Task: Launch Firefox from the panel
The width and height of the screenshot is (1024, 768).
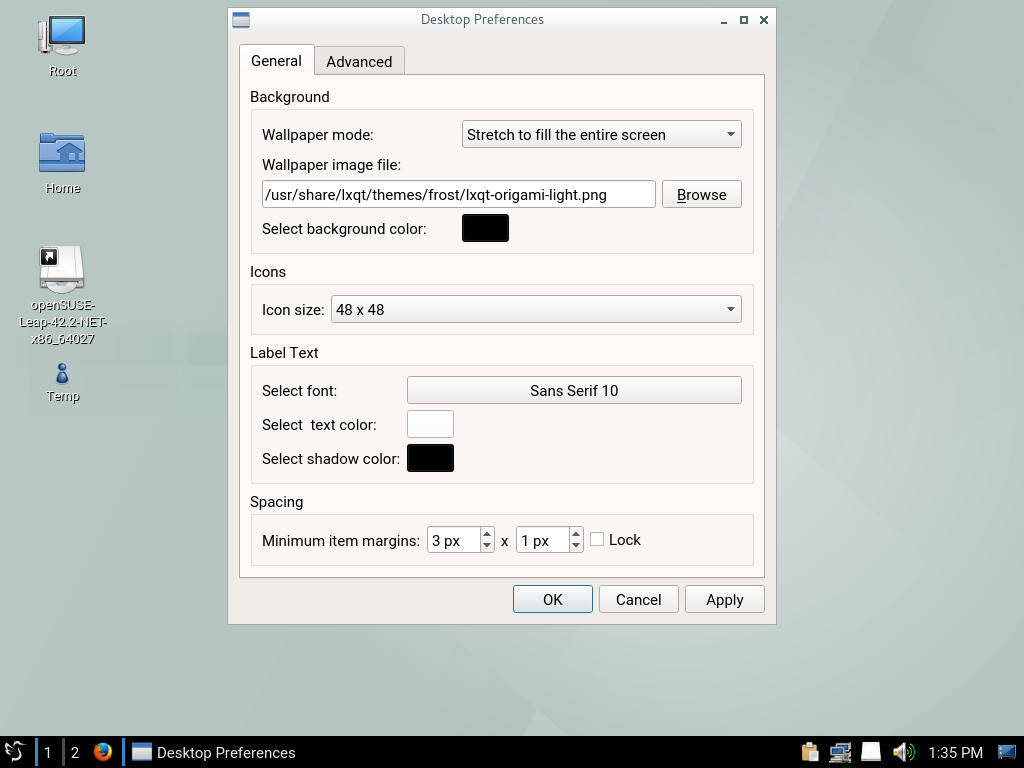Action: [x=103, y=752]
